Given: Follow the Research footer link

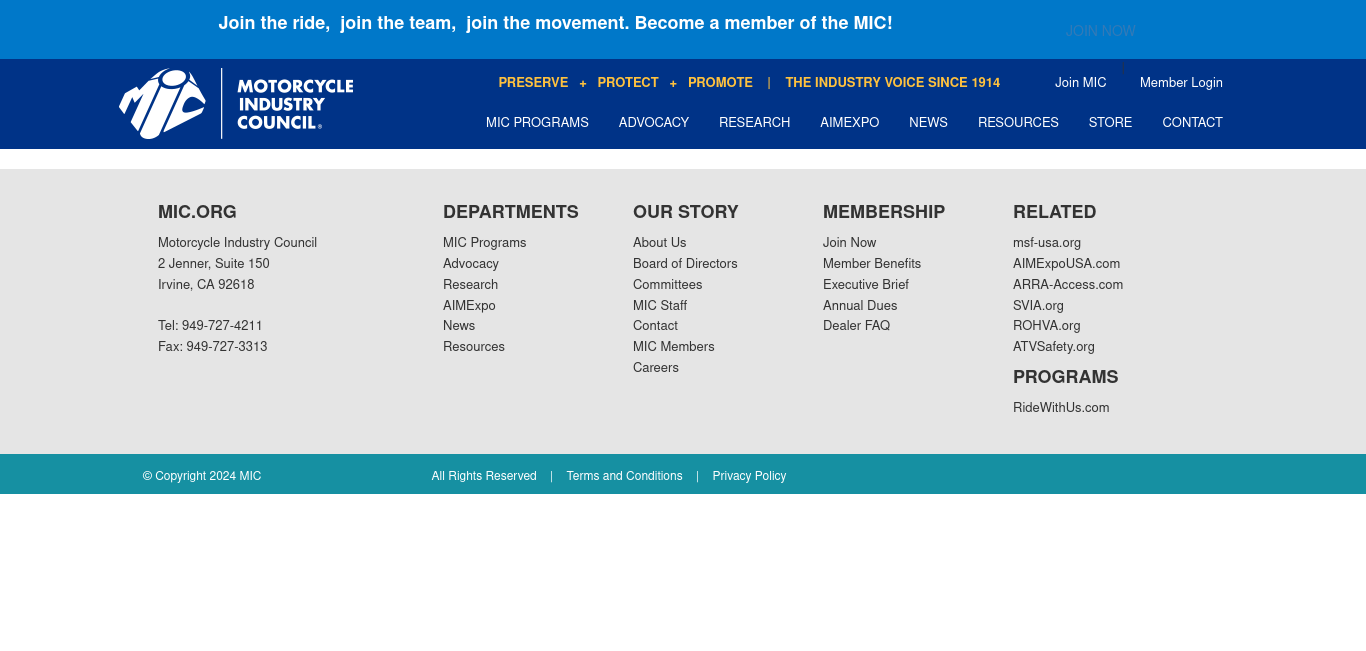Looking at the screenshot, I should [470, 285].
